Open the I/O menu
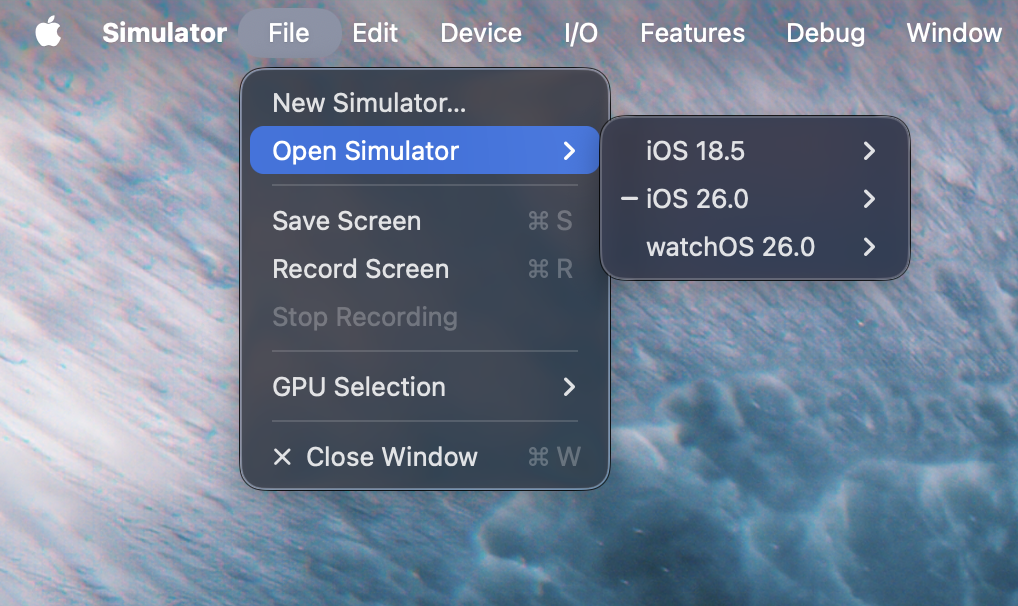1018x606 pixels. pyautogui.click(x=580, y=33)
